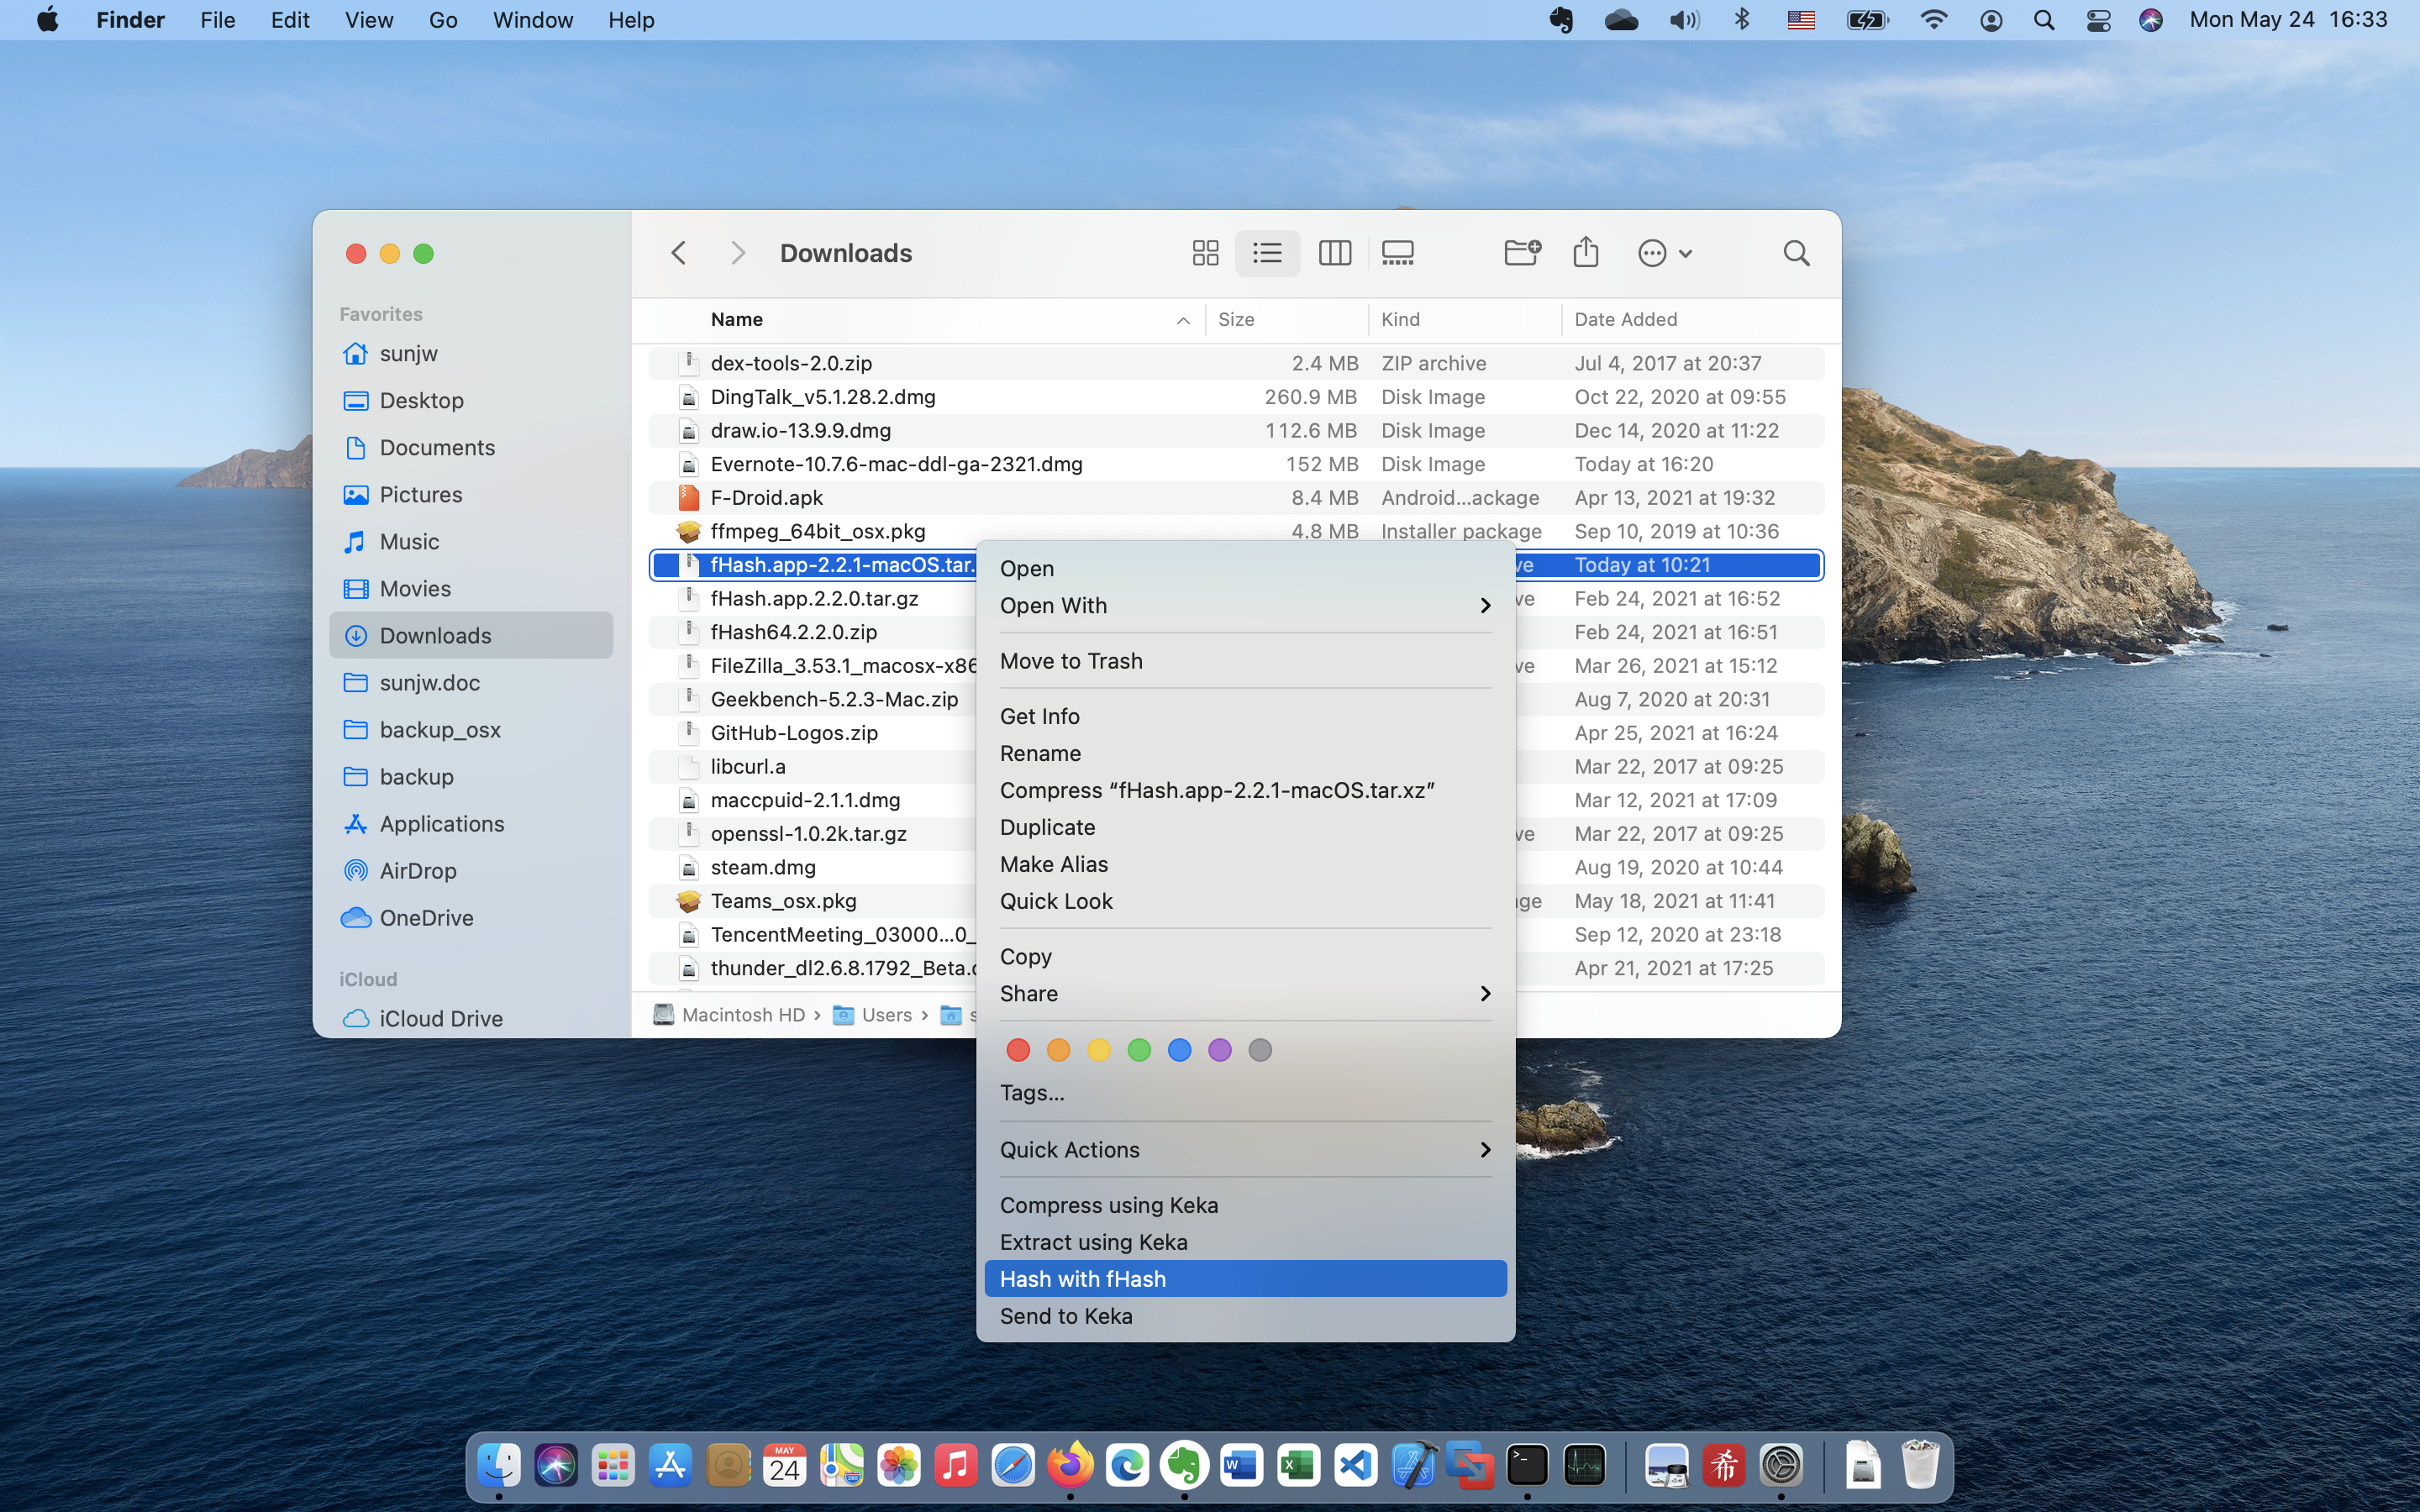Open the search icon in the toolbar

pos(1795,253)
